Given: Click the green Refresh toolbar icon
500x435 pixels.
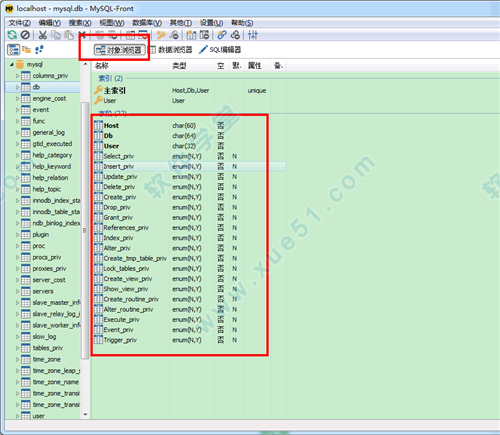Looking at the screenshot, I should pyautogui.click(x=12, y=35).
